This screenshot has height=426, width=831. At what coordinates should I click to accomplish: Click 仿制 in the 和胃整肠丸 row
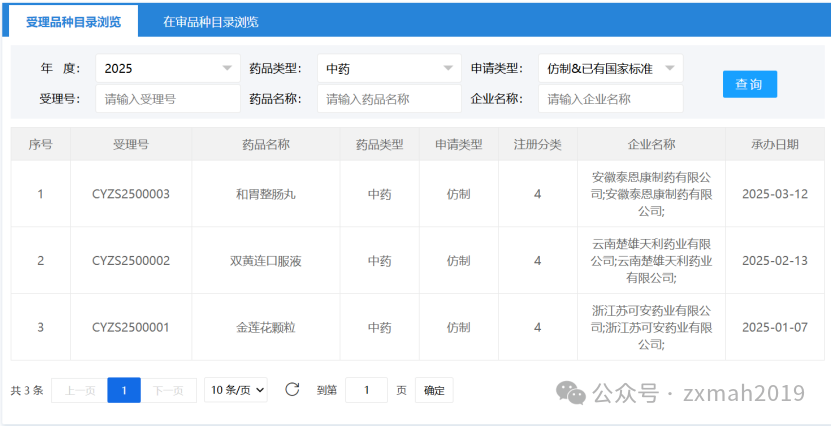459,194
